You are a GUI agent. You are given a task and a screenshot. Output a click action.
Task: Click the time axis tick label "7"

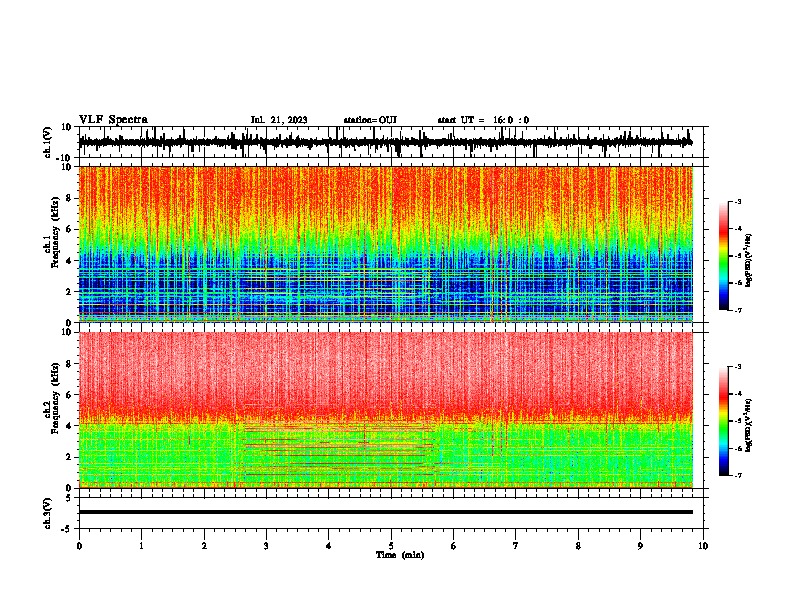click(516, 546)
